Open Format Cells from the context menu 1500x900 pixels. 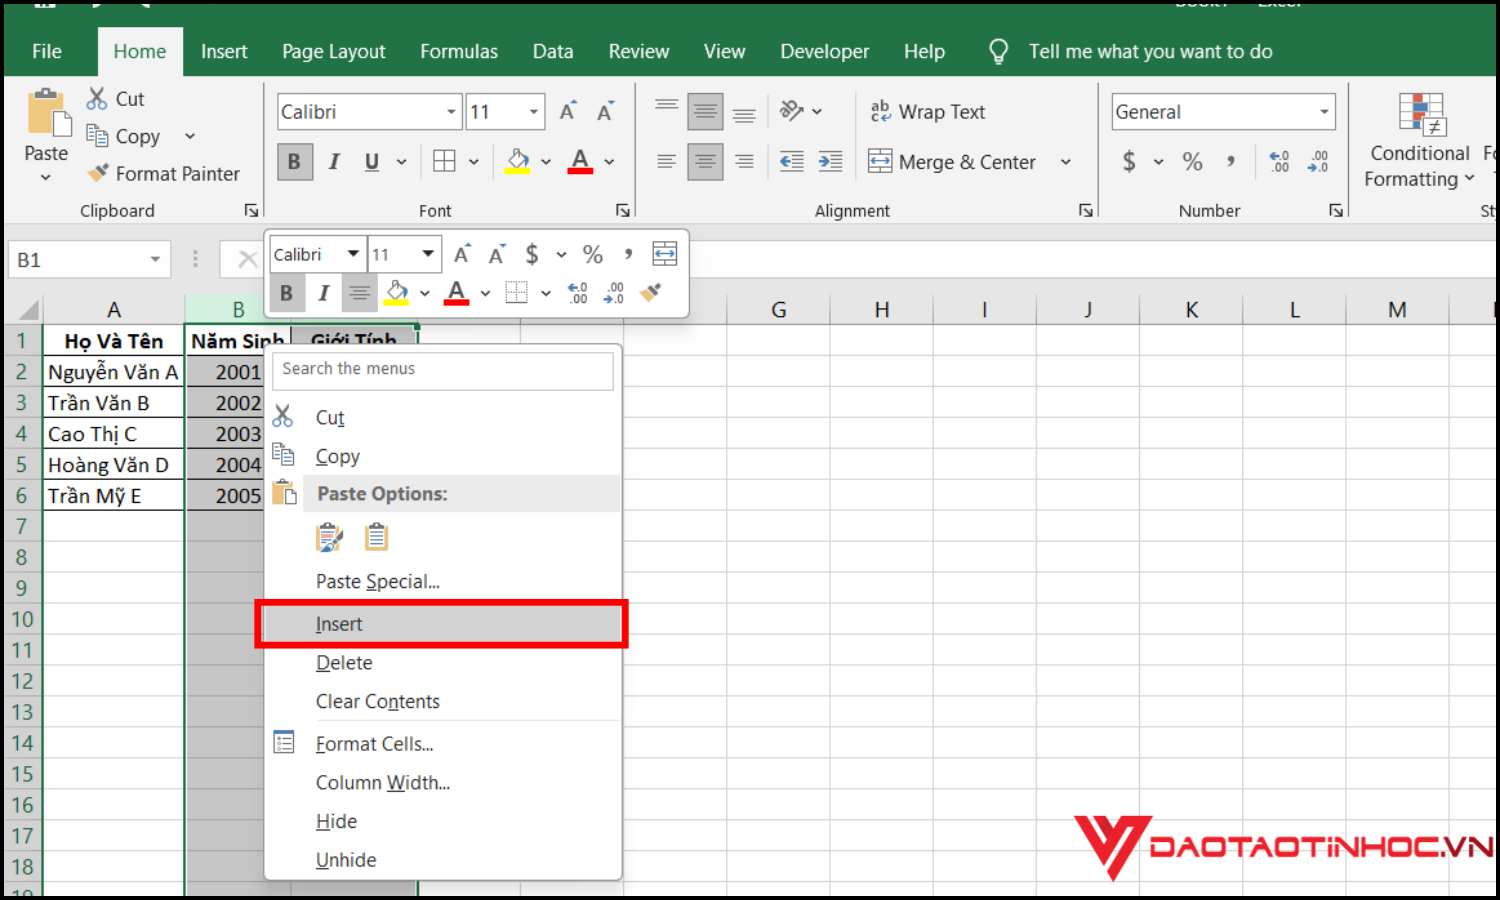[375, 743]
